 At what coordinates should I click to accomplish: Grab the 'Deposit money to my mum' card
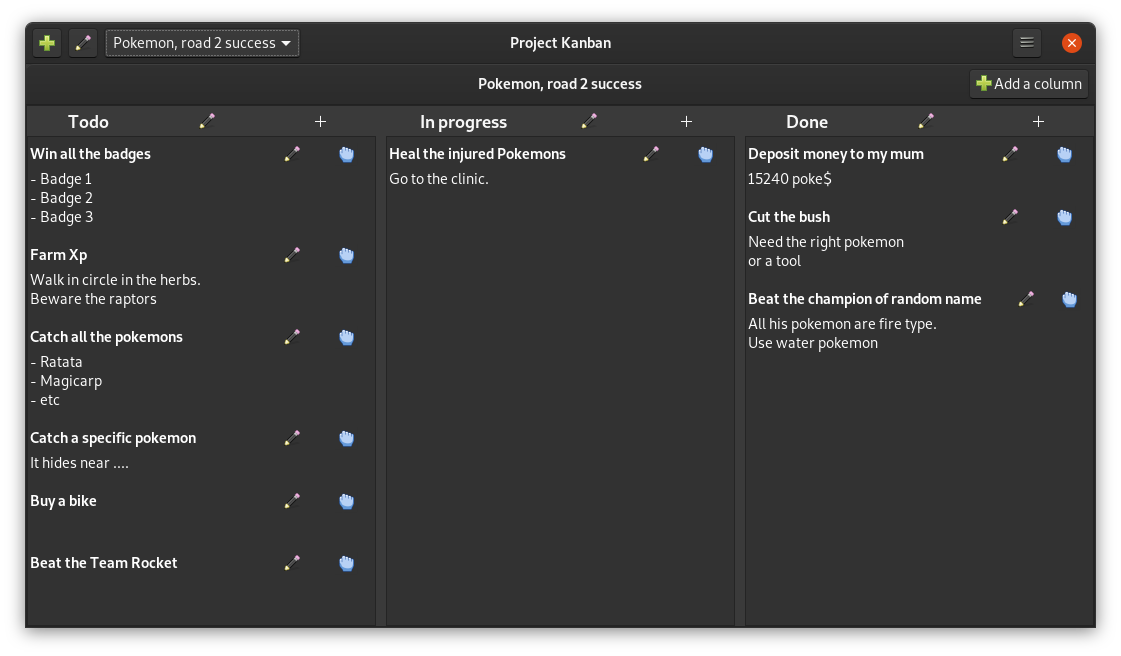point(1064,154)
